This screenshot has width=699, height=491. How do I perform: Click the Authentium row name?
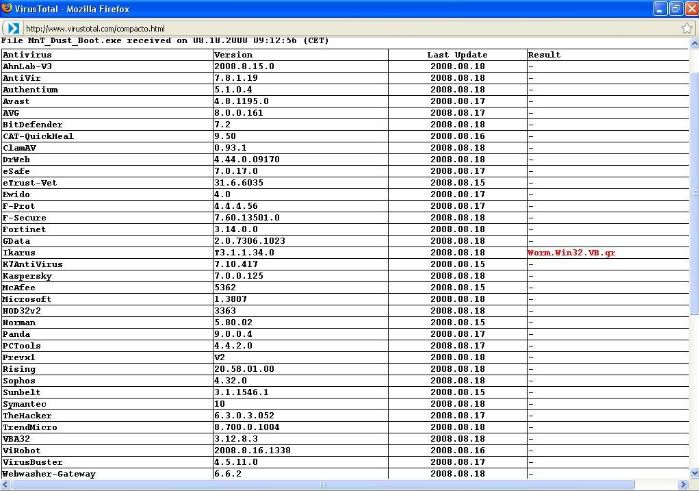[30, 90]
